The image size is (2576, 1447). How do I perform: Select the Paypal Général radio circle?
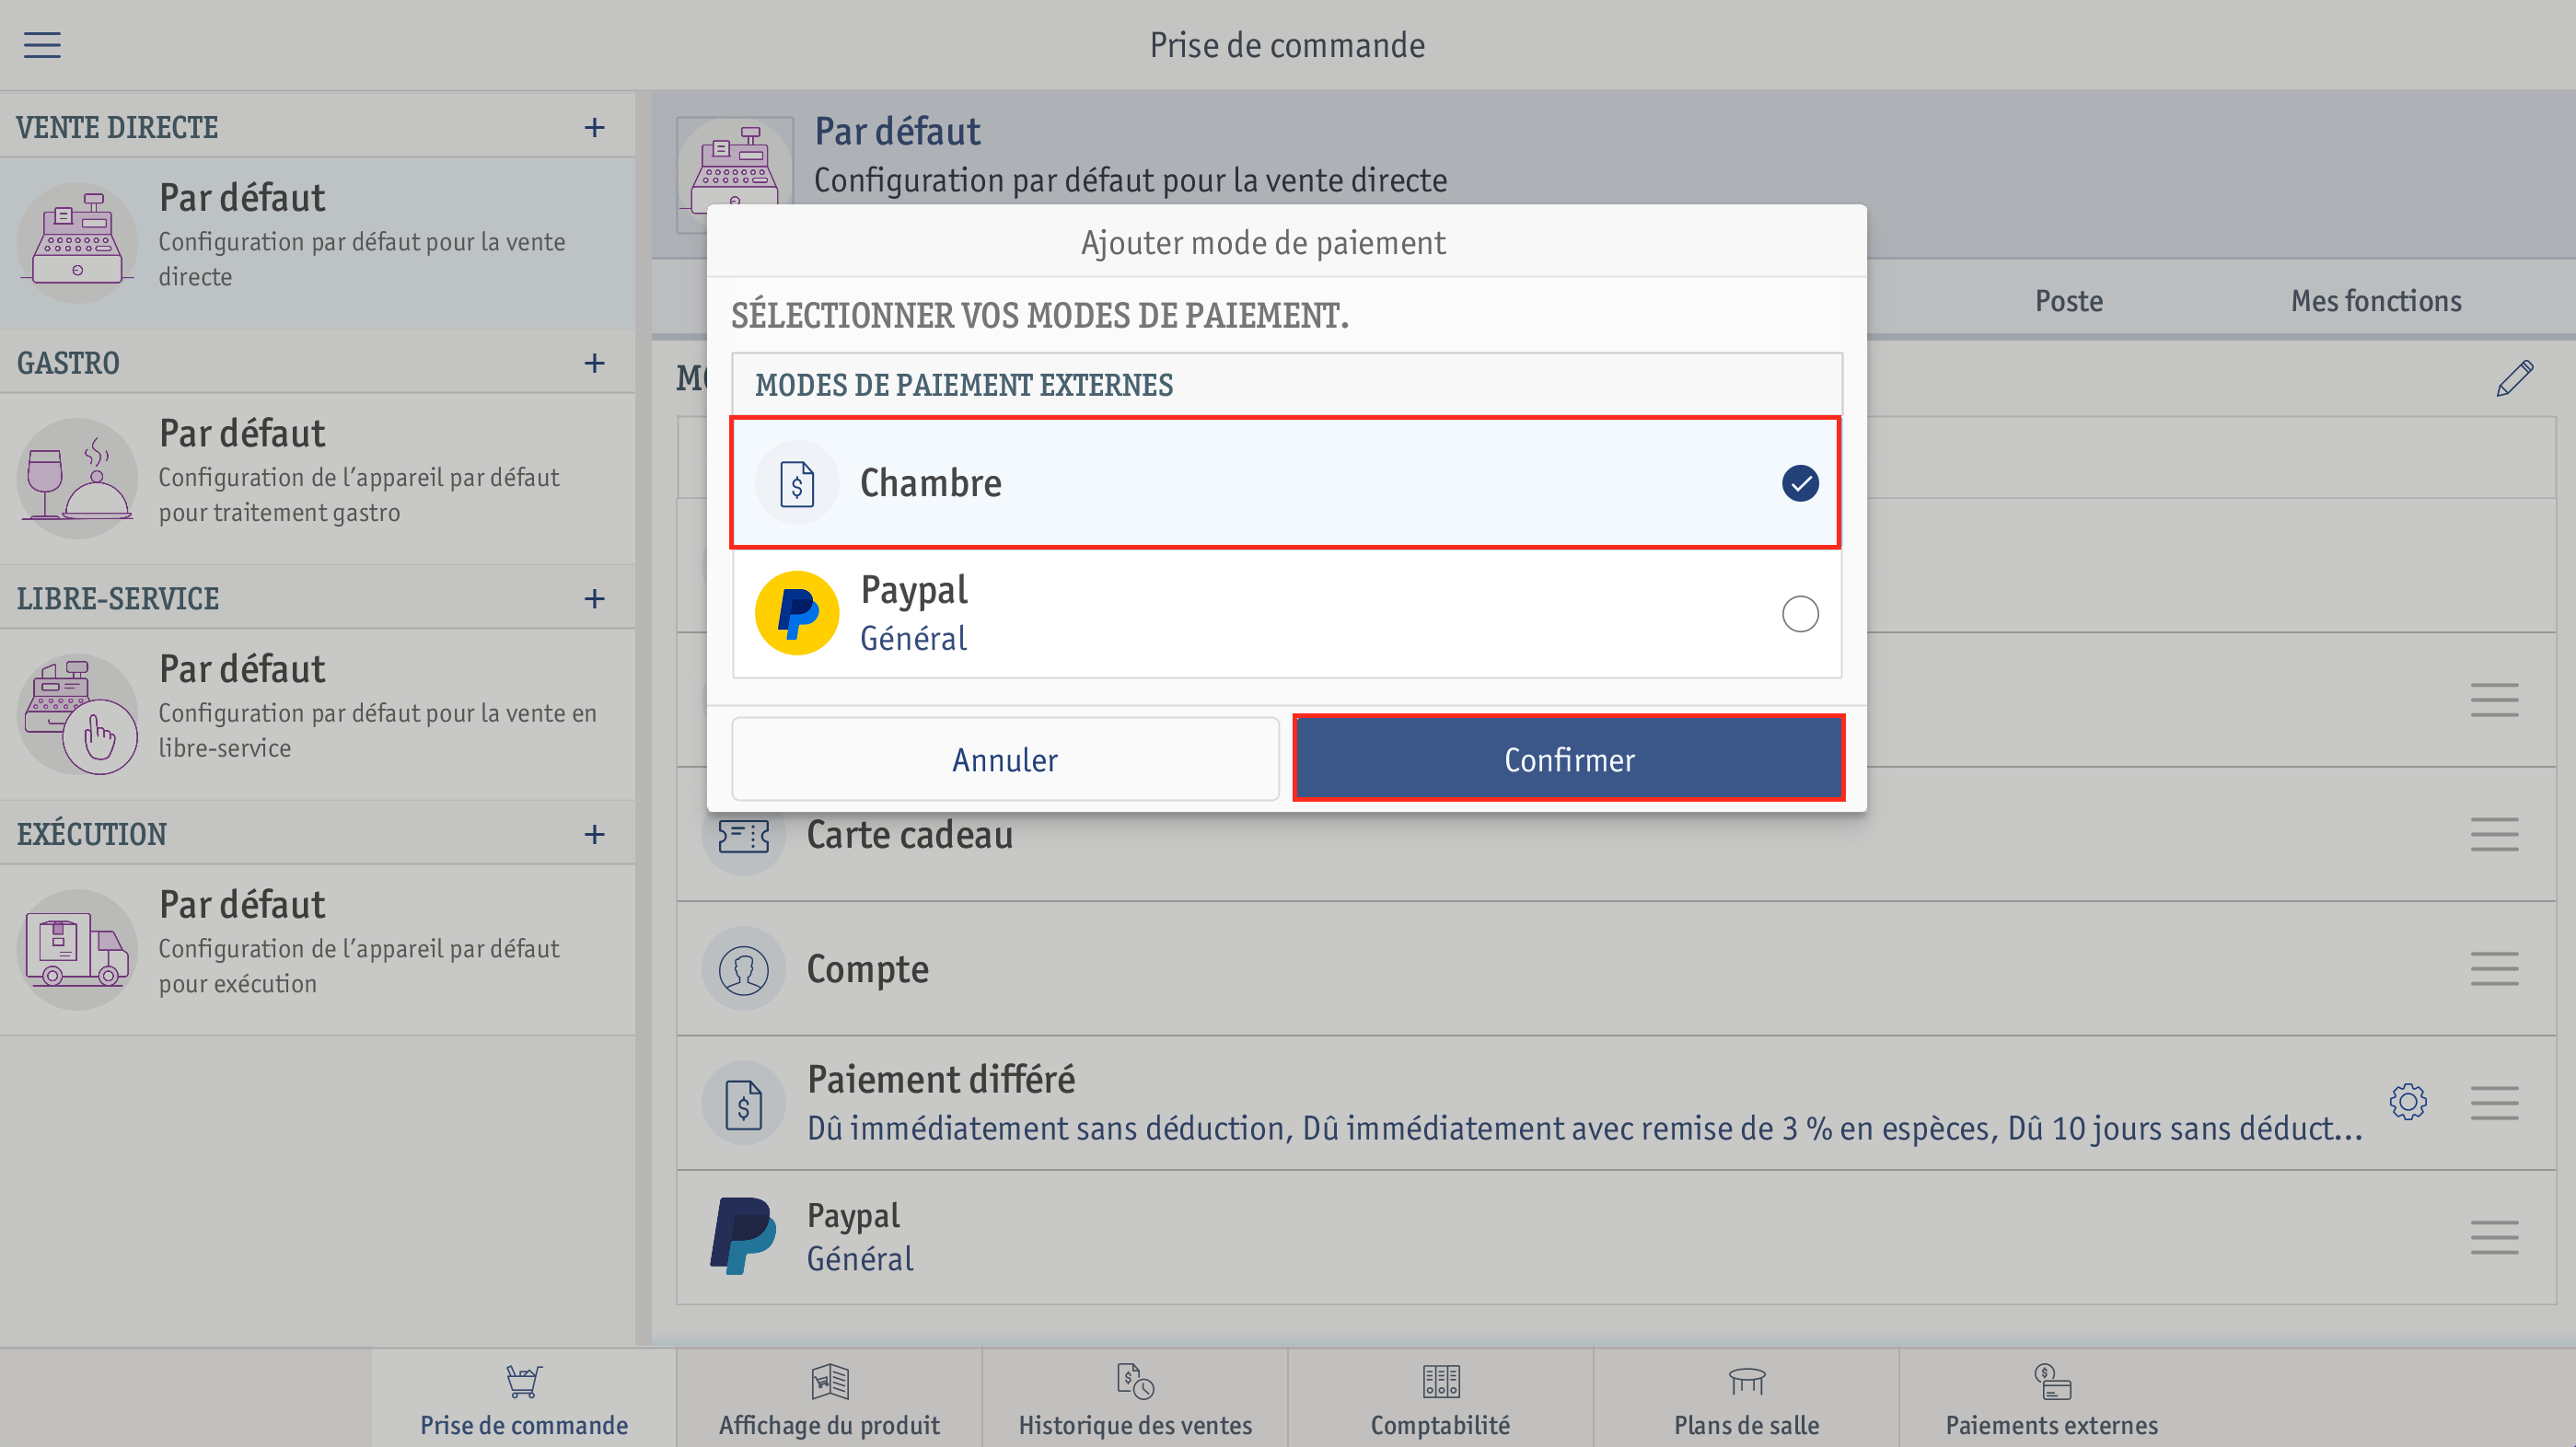pyautogui.click(x=1800, y=613)
